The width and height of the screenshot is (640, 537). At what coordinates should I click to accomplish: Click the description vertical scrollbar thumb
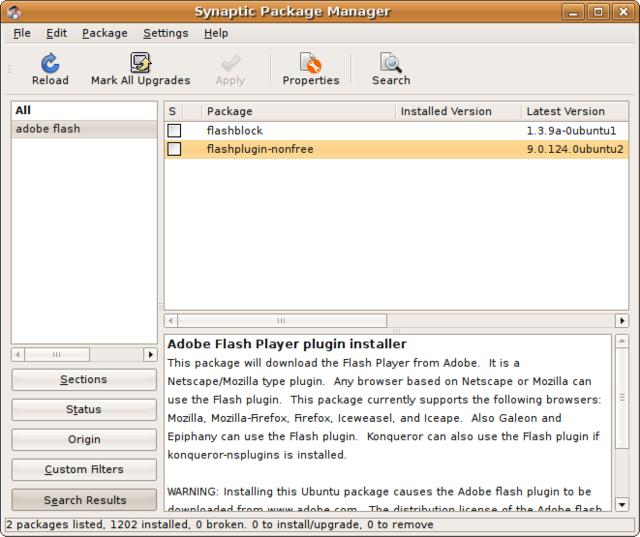point(622,398)
